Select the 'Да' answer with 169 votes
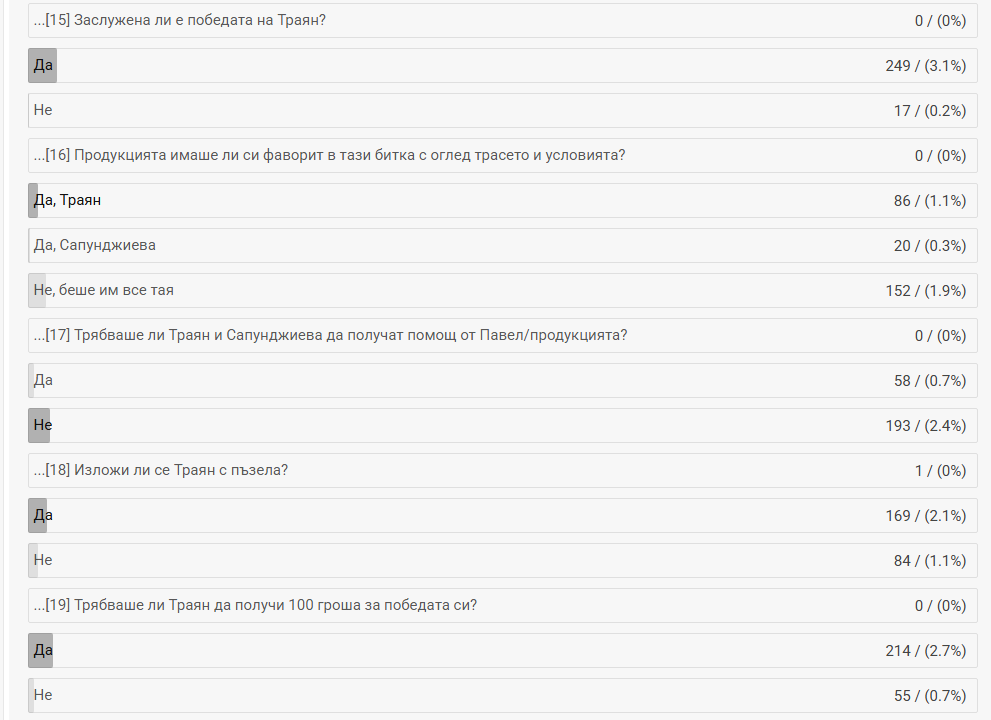 (x=43, y=515)
